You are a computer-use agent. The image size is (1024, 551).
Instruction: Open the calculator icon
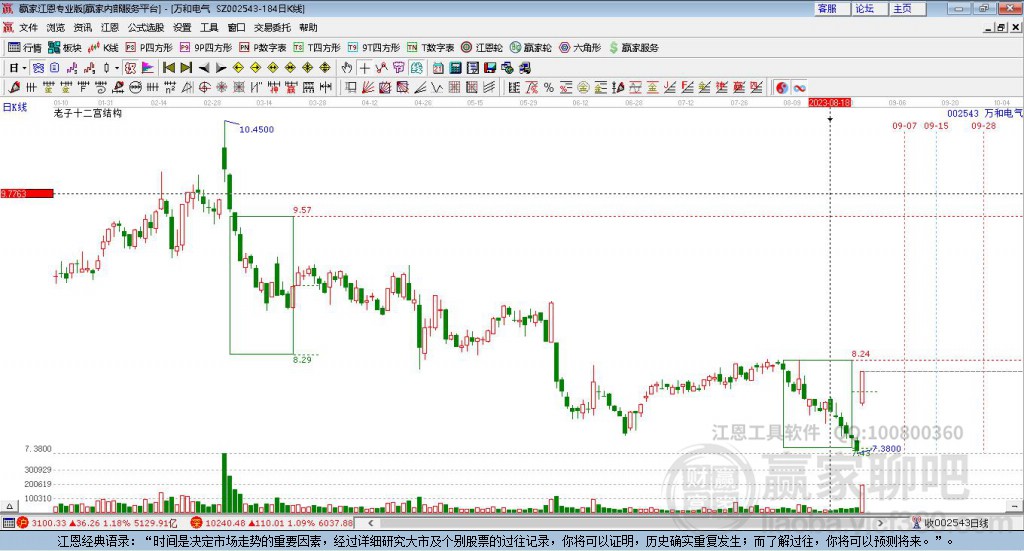click(x=456, y=68)
